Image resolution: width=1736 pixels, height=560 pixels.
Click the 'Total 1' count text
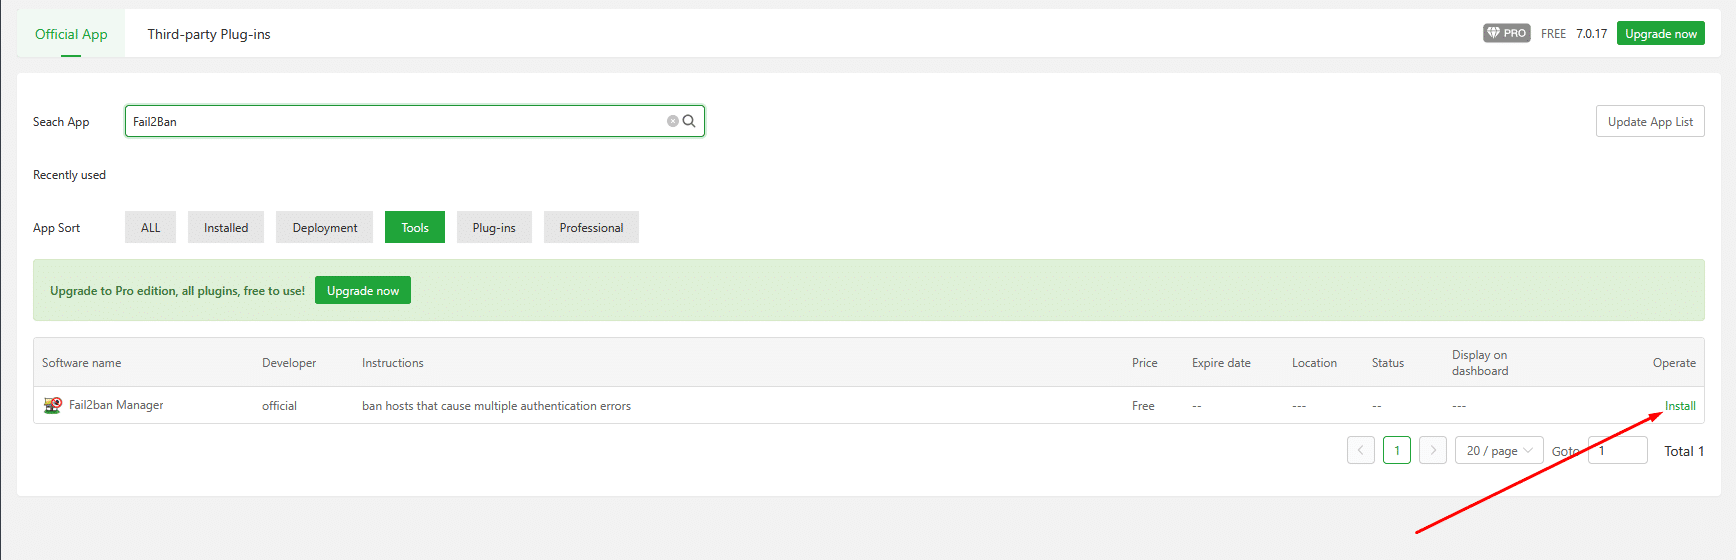pos(1684,451)
